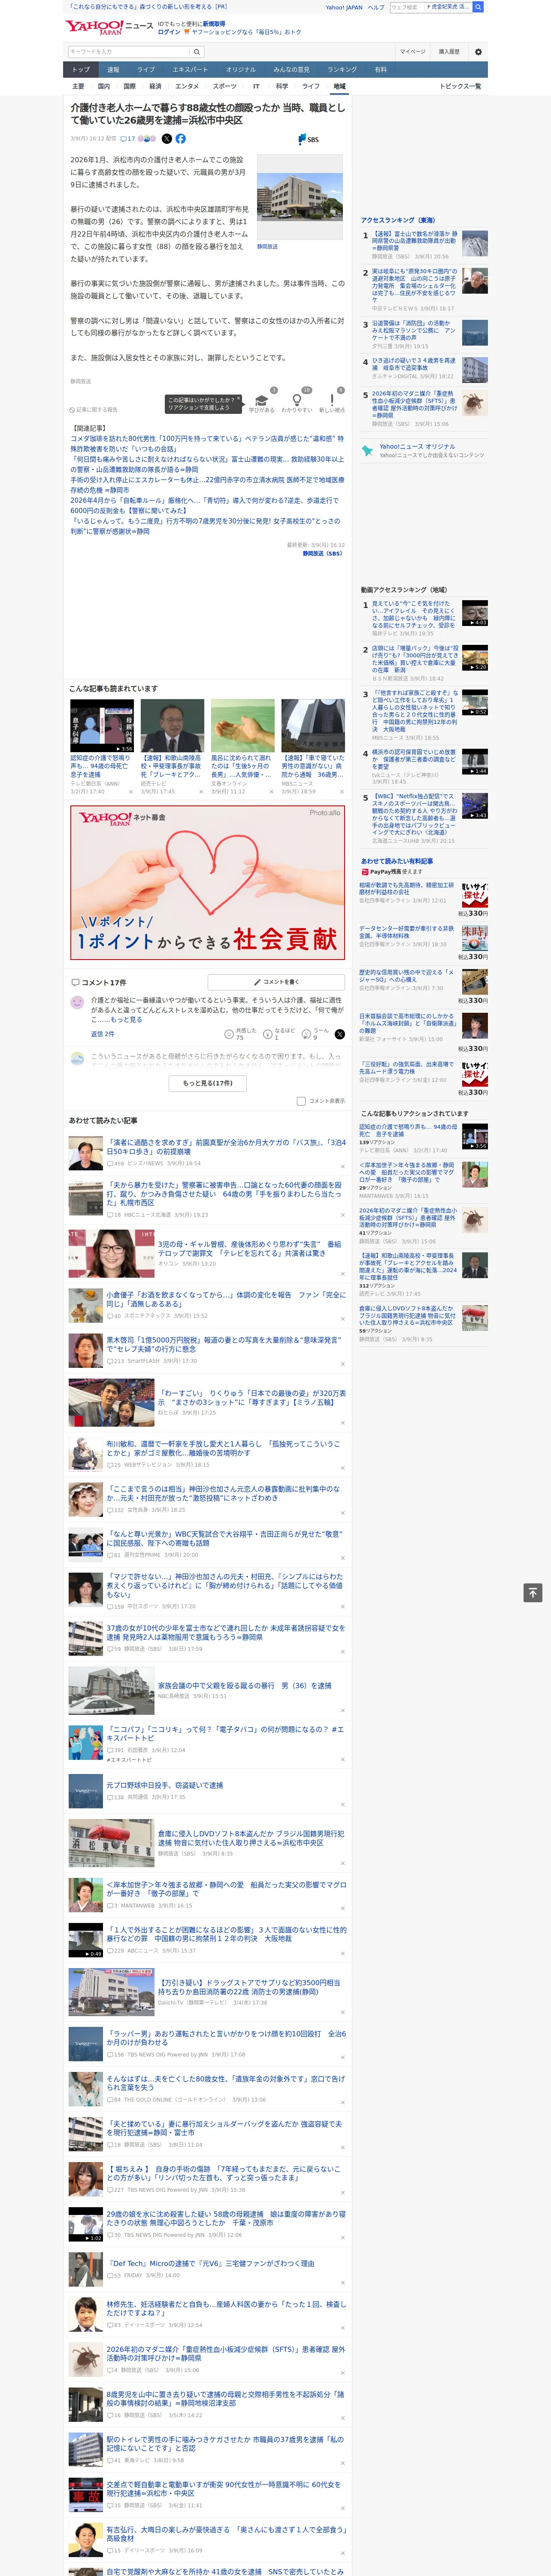Toggle the コメント非表示 checkbox

pyautogui.click(x=301, y=1101)
